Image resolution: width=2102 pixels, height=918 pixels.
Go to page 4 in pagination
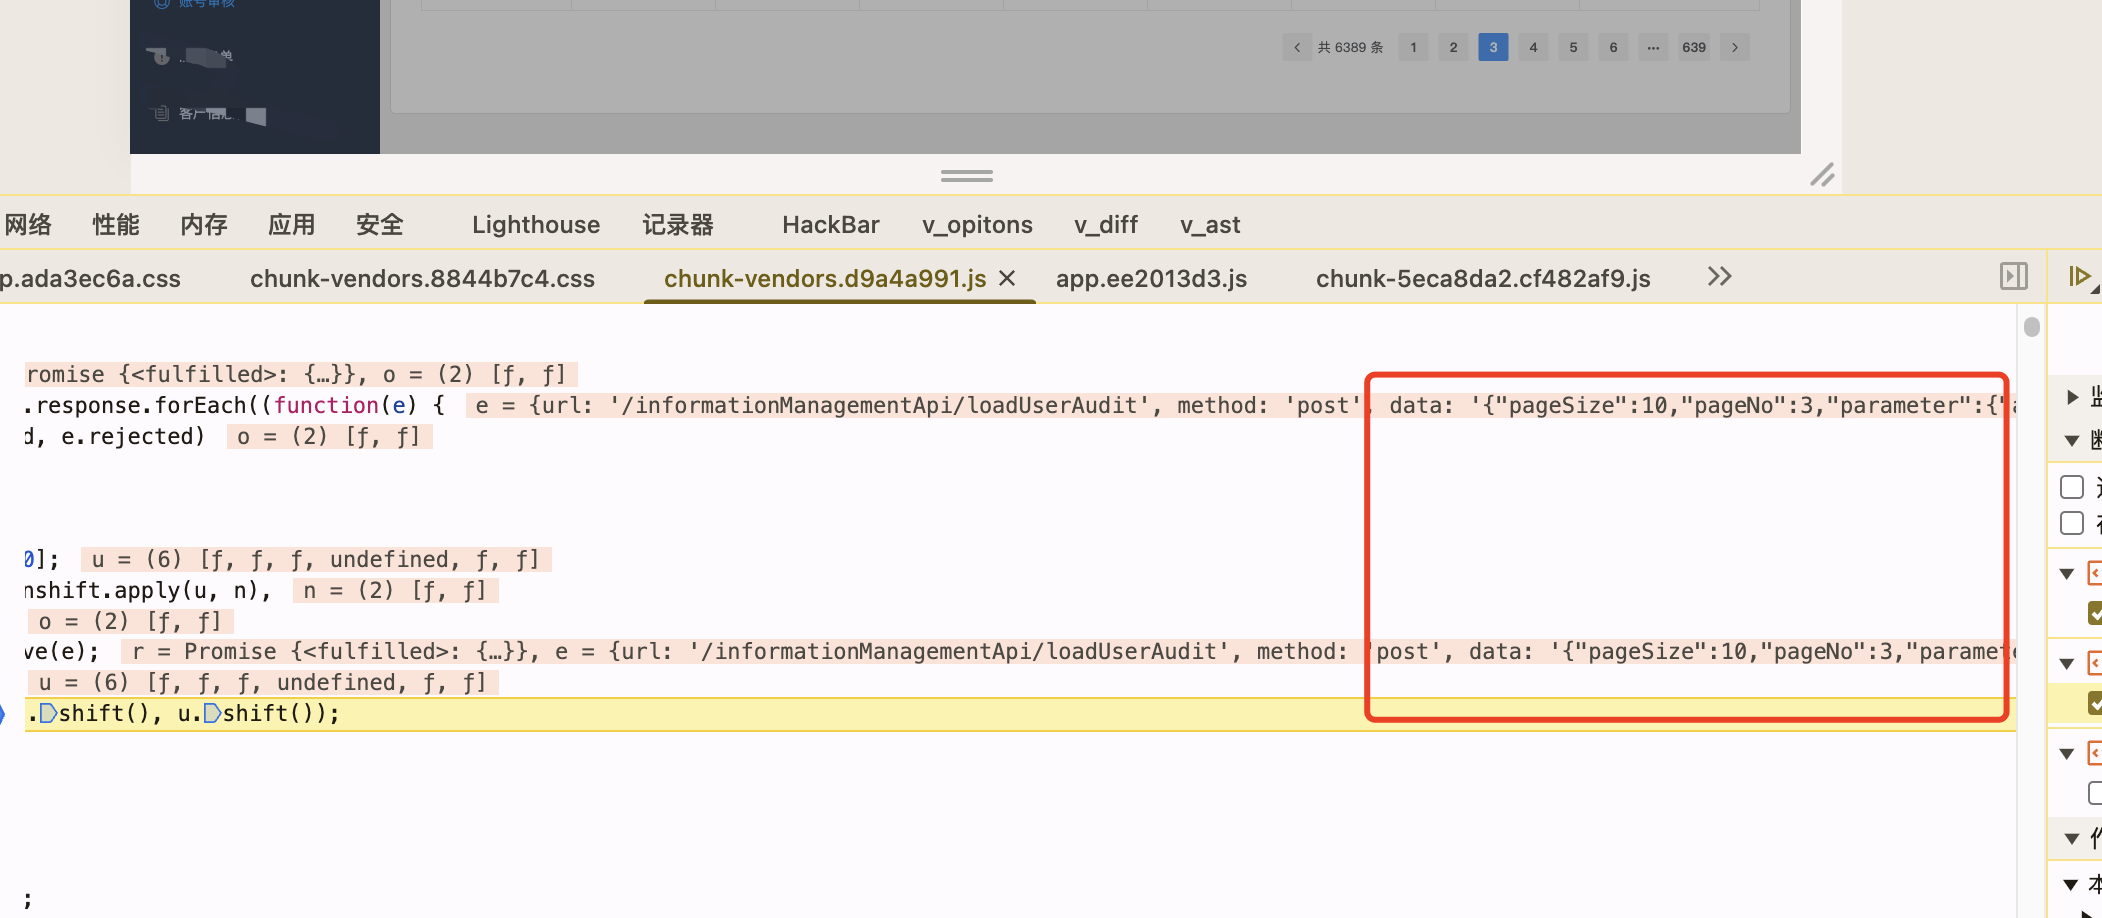pos(1533,47)
